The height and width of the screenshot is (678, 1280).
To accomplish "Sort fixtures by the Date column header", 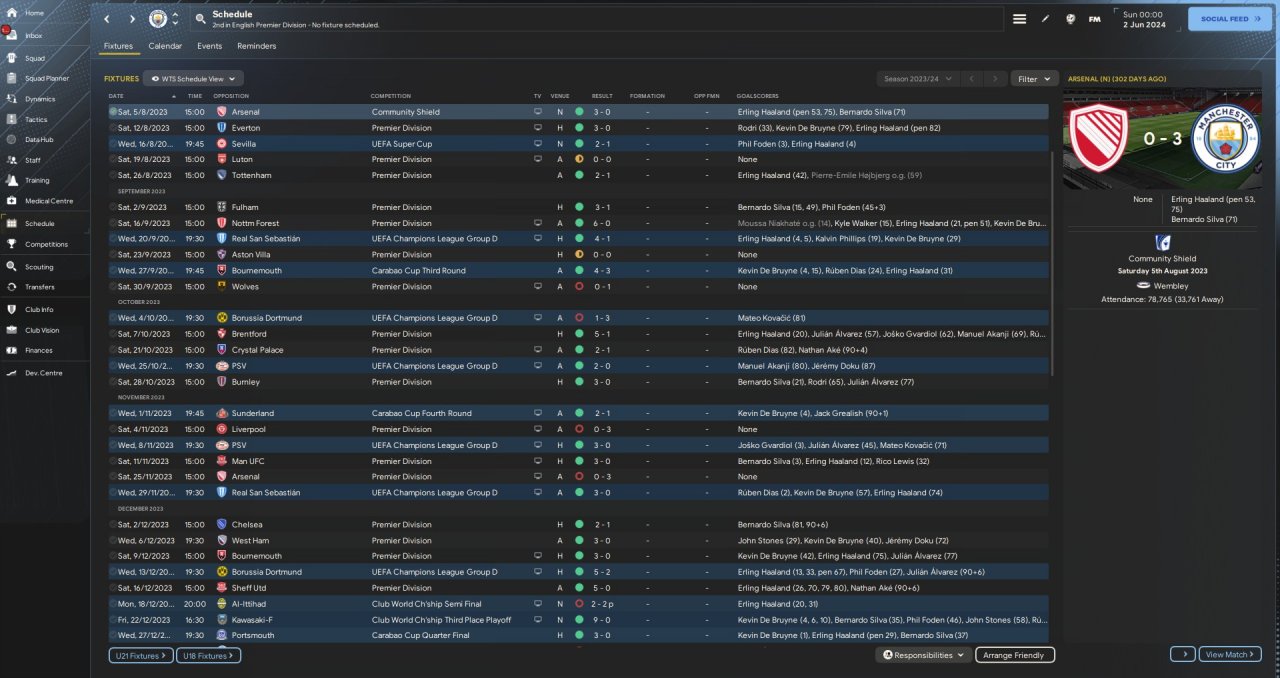I will 116,96.
